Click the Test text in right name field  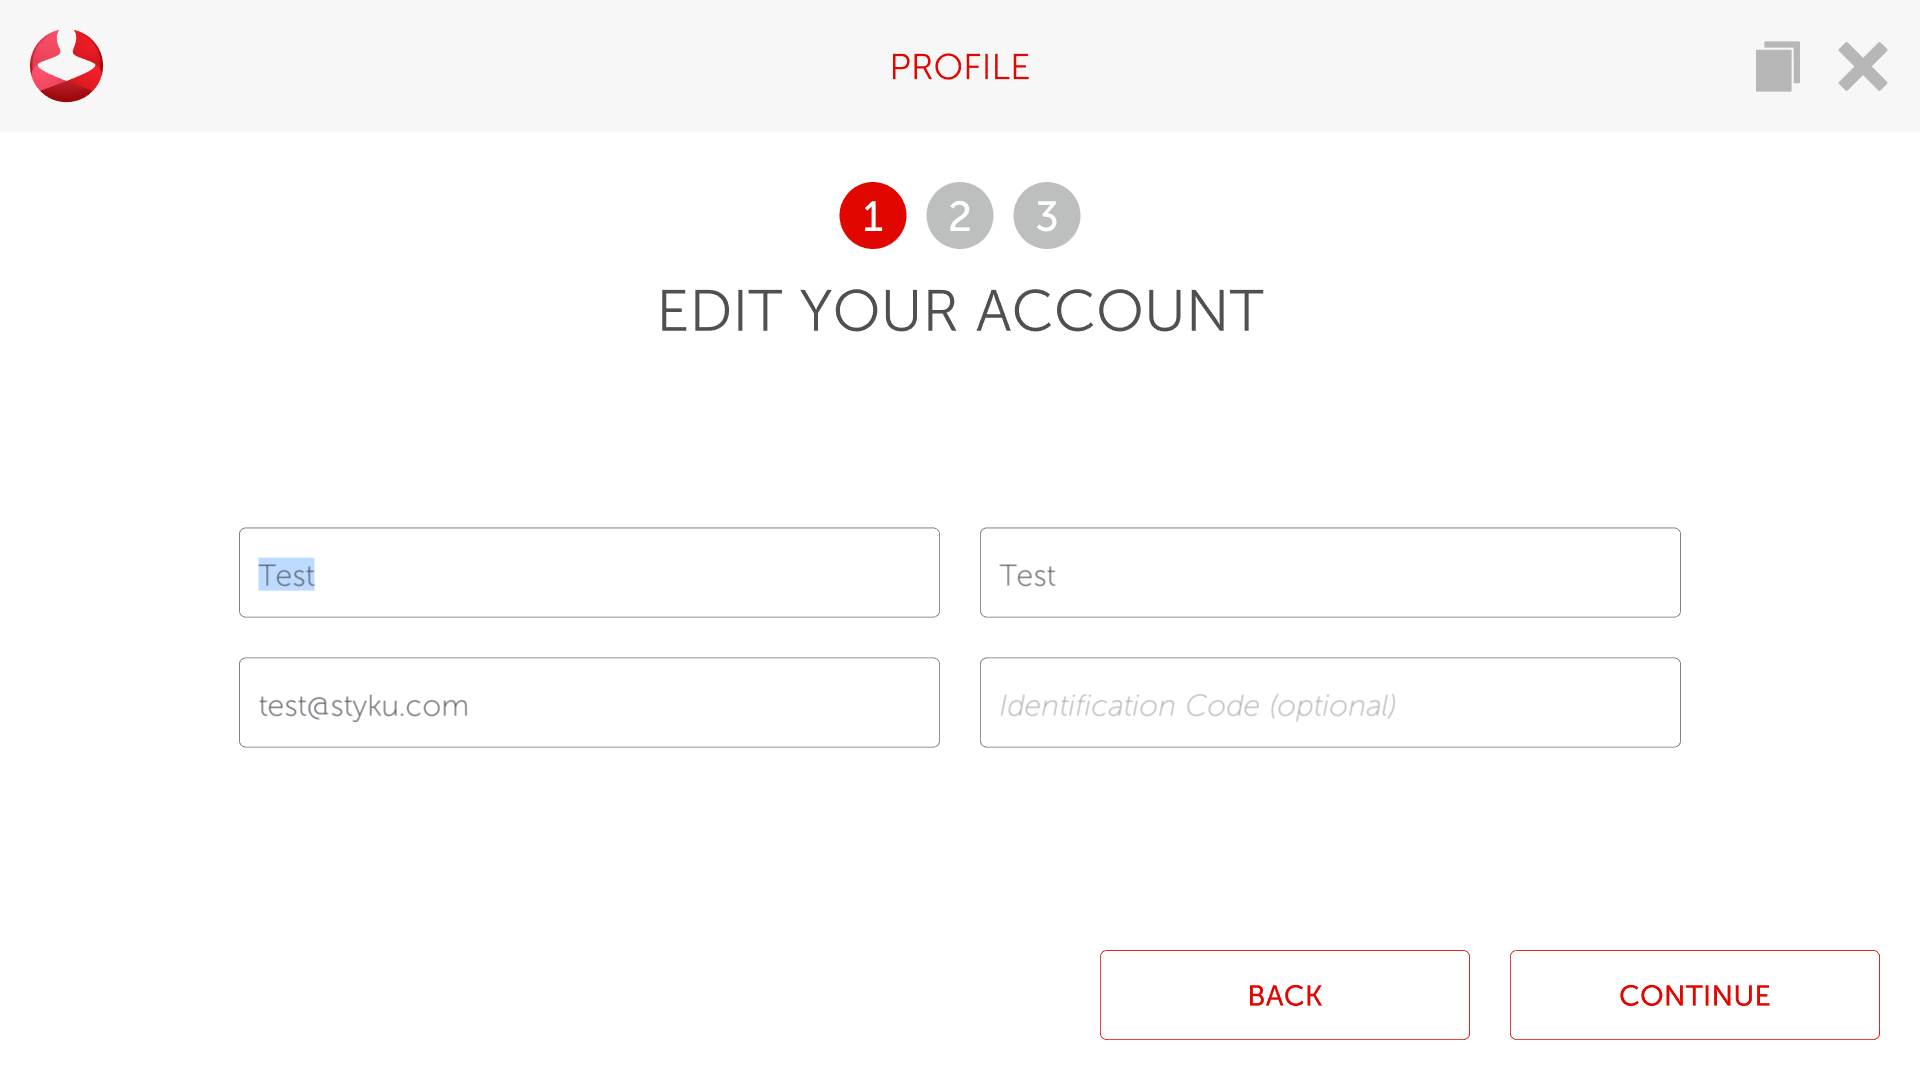click(1027, 576)
